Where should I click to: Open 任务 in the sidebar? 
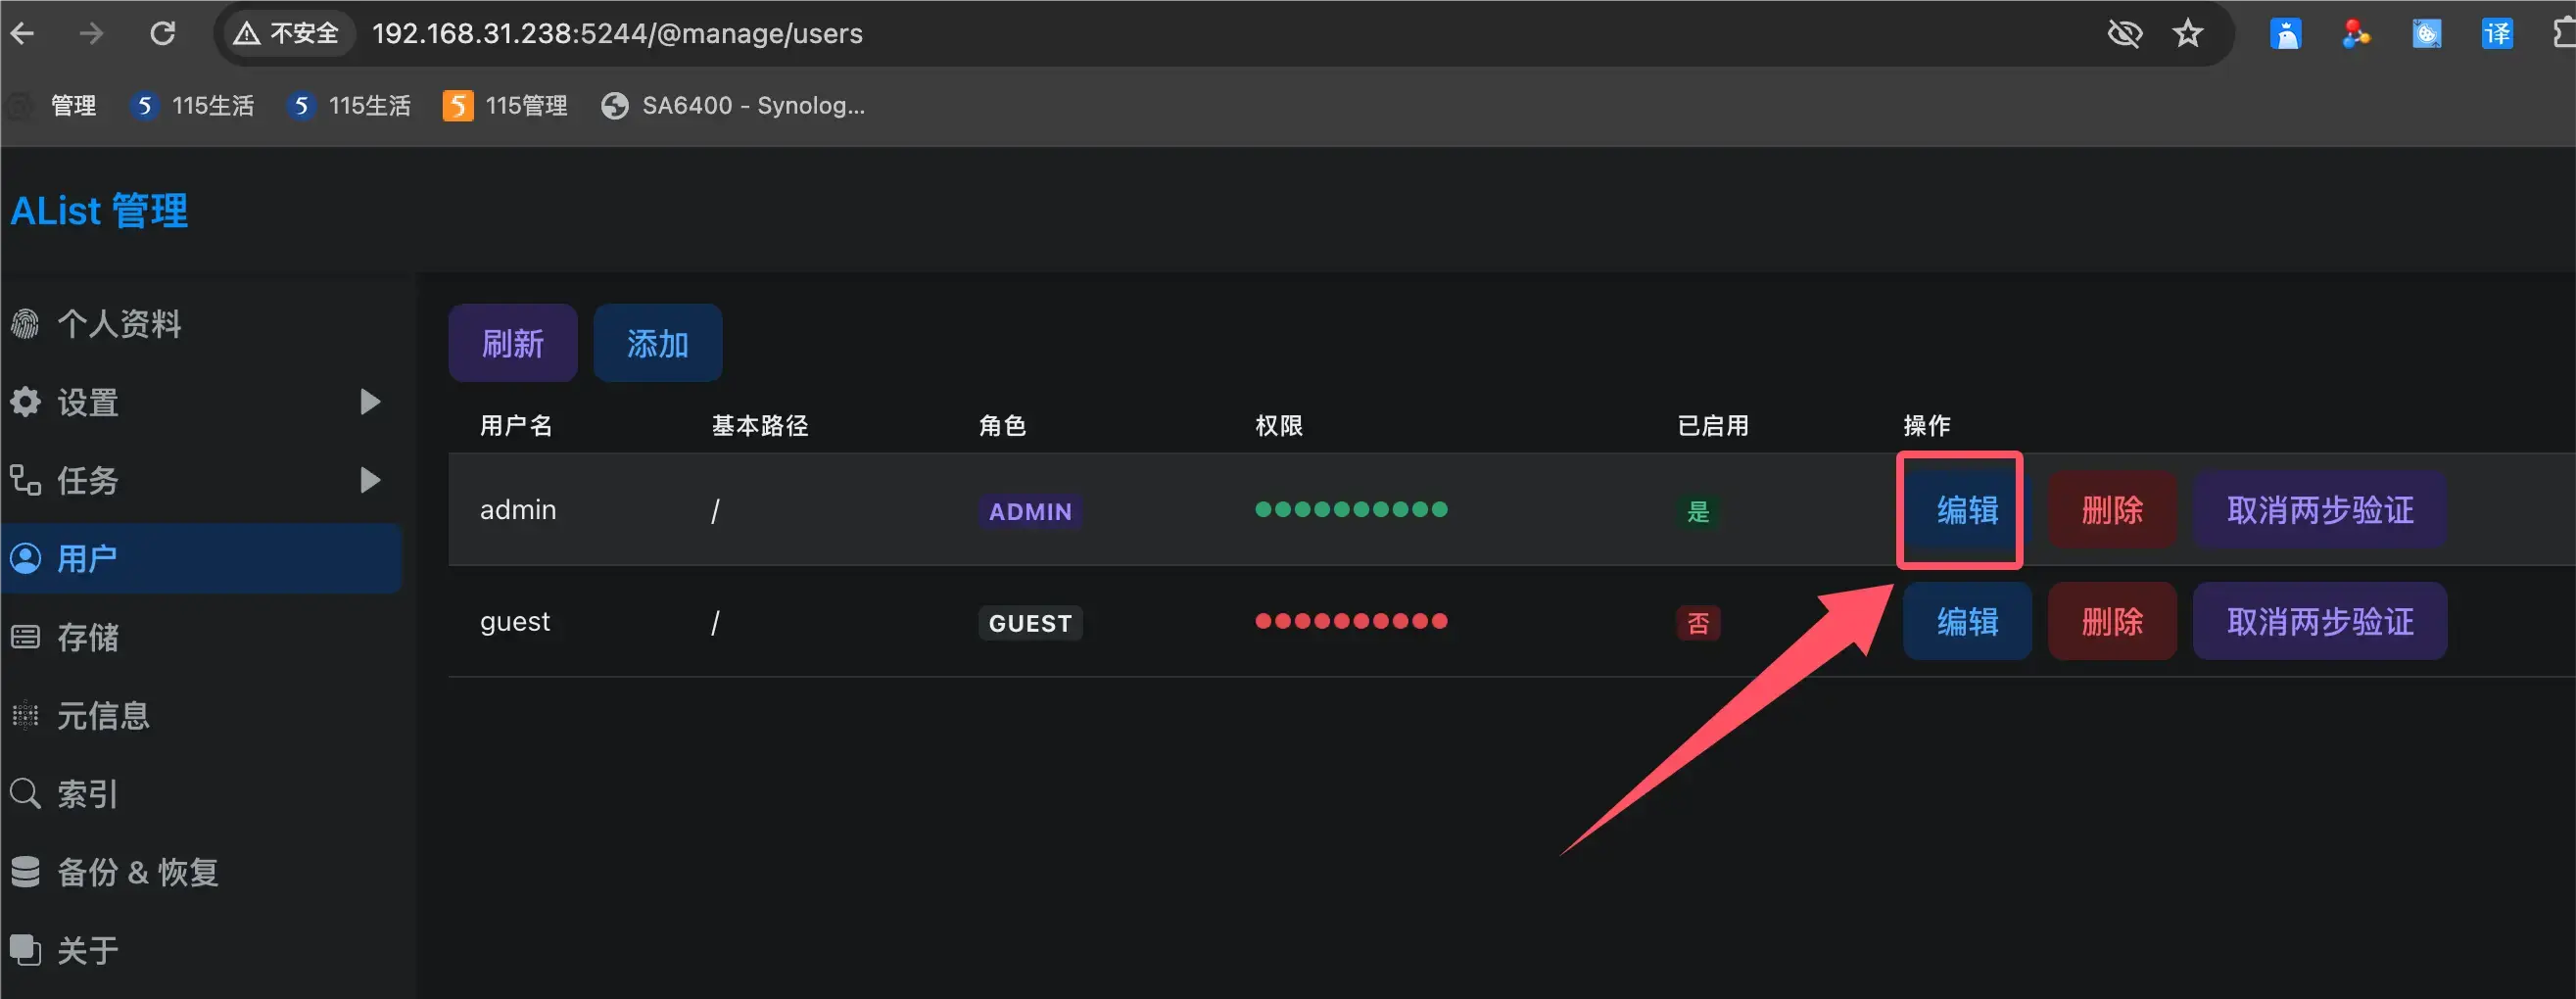(200, 480)
